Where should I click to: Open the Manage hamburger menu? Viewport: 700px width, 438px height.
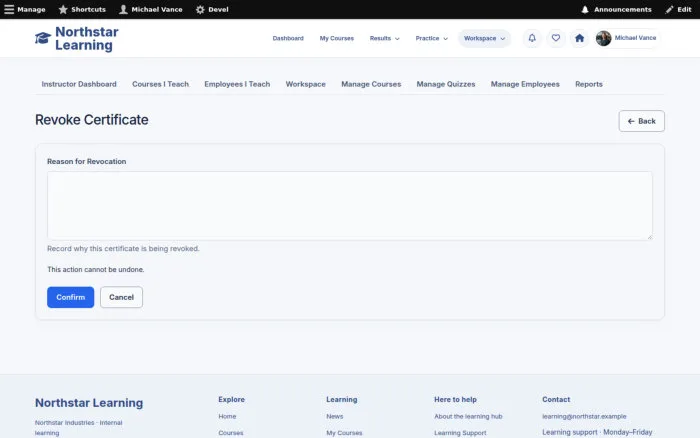pyautogui.click(x=25, y=9)
